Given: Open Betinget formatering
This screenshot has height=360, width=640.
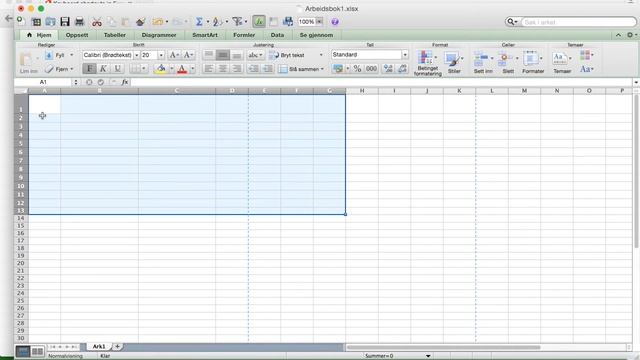Looking at the screenshot, I should [x=427, y=63].
